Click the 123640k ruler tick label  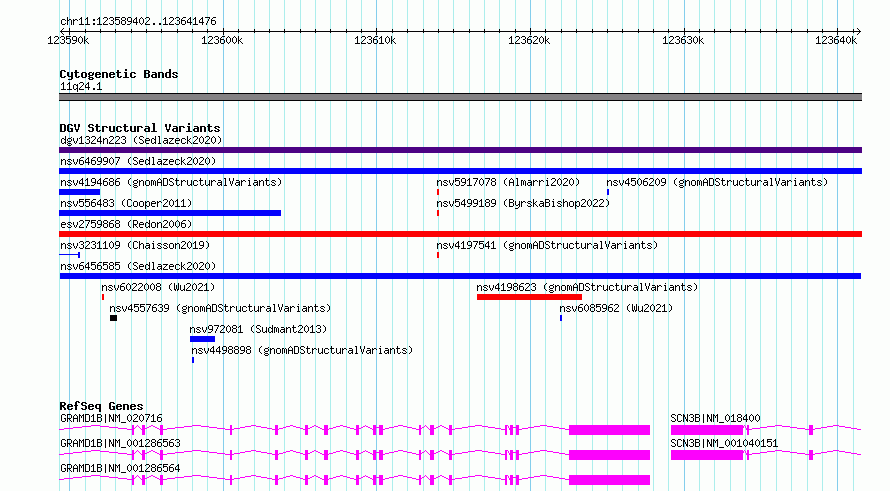pyautogui.click(x=836, y=40)
